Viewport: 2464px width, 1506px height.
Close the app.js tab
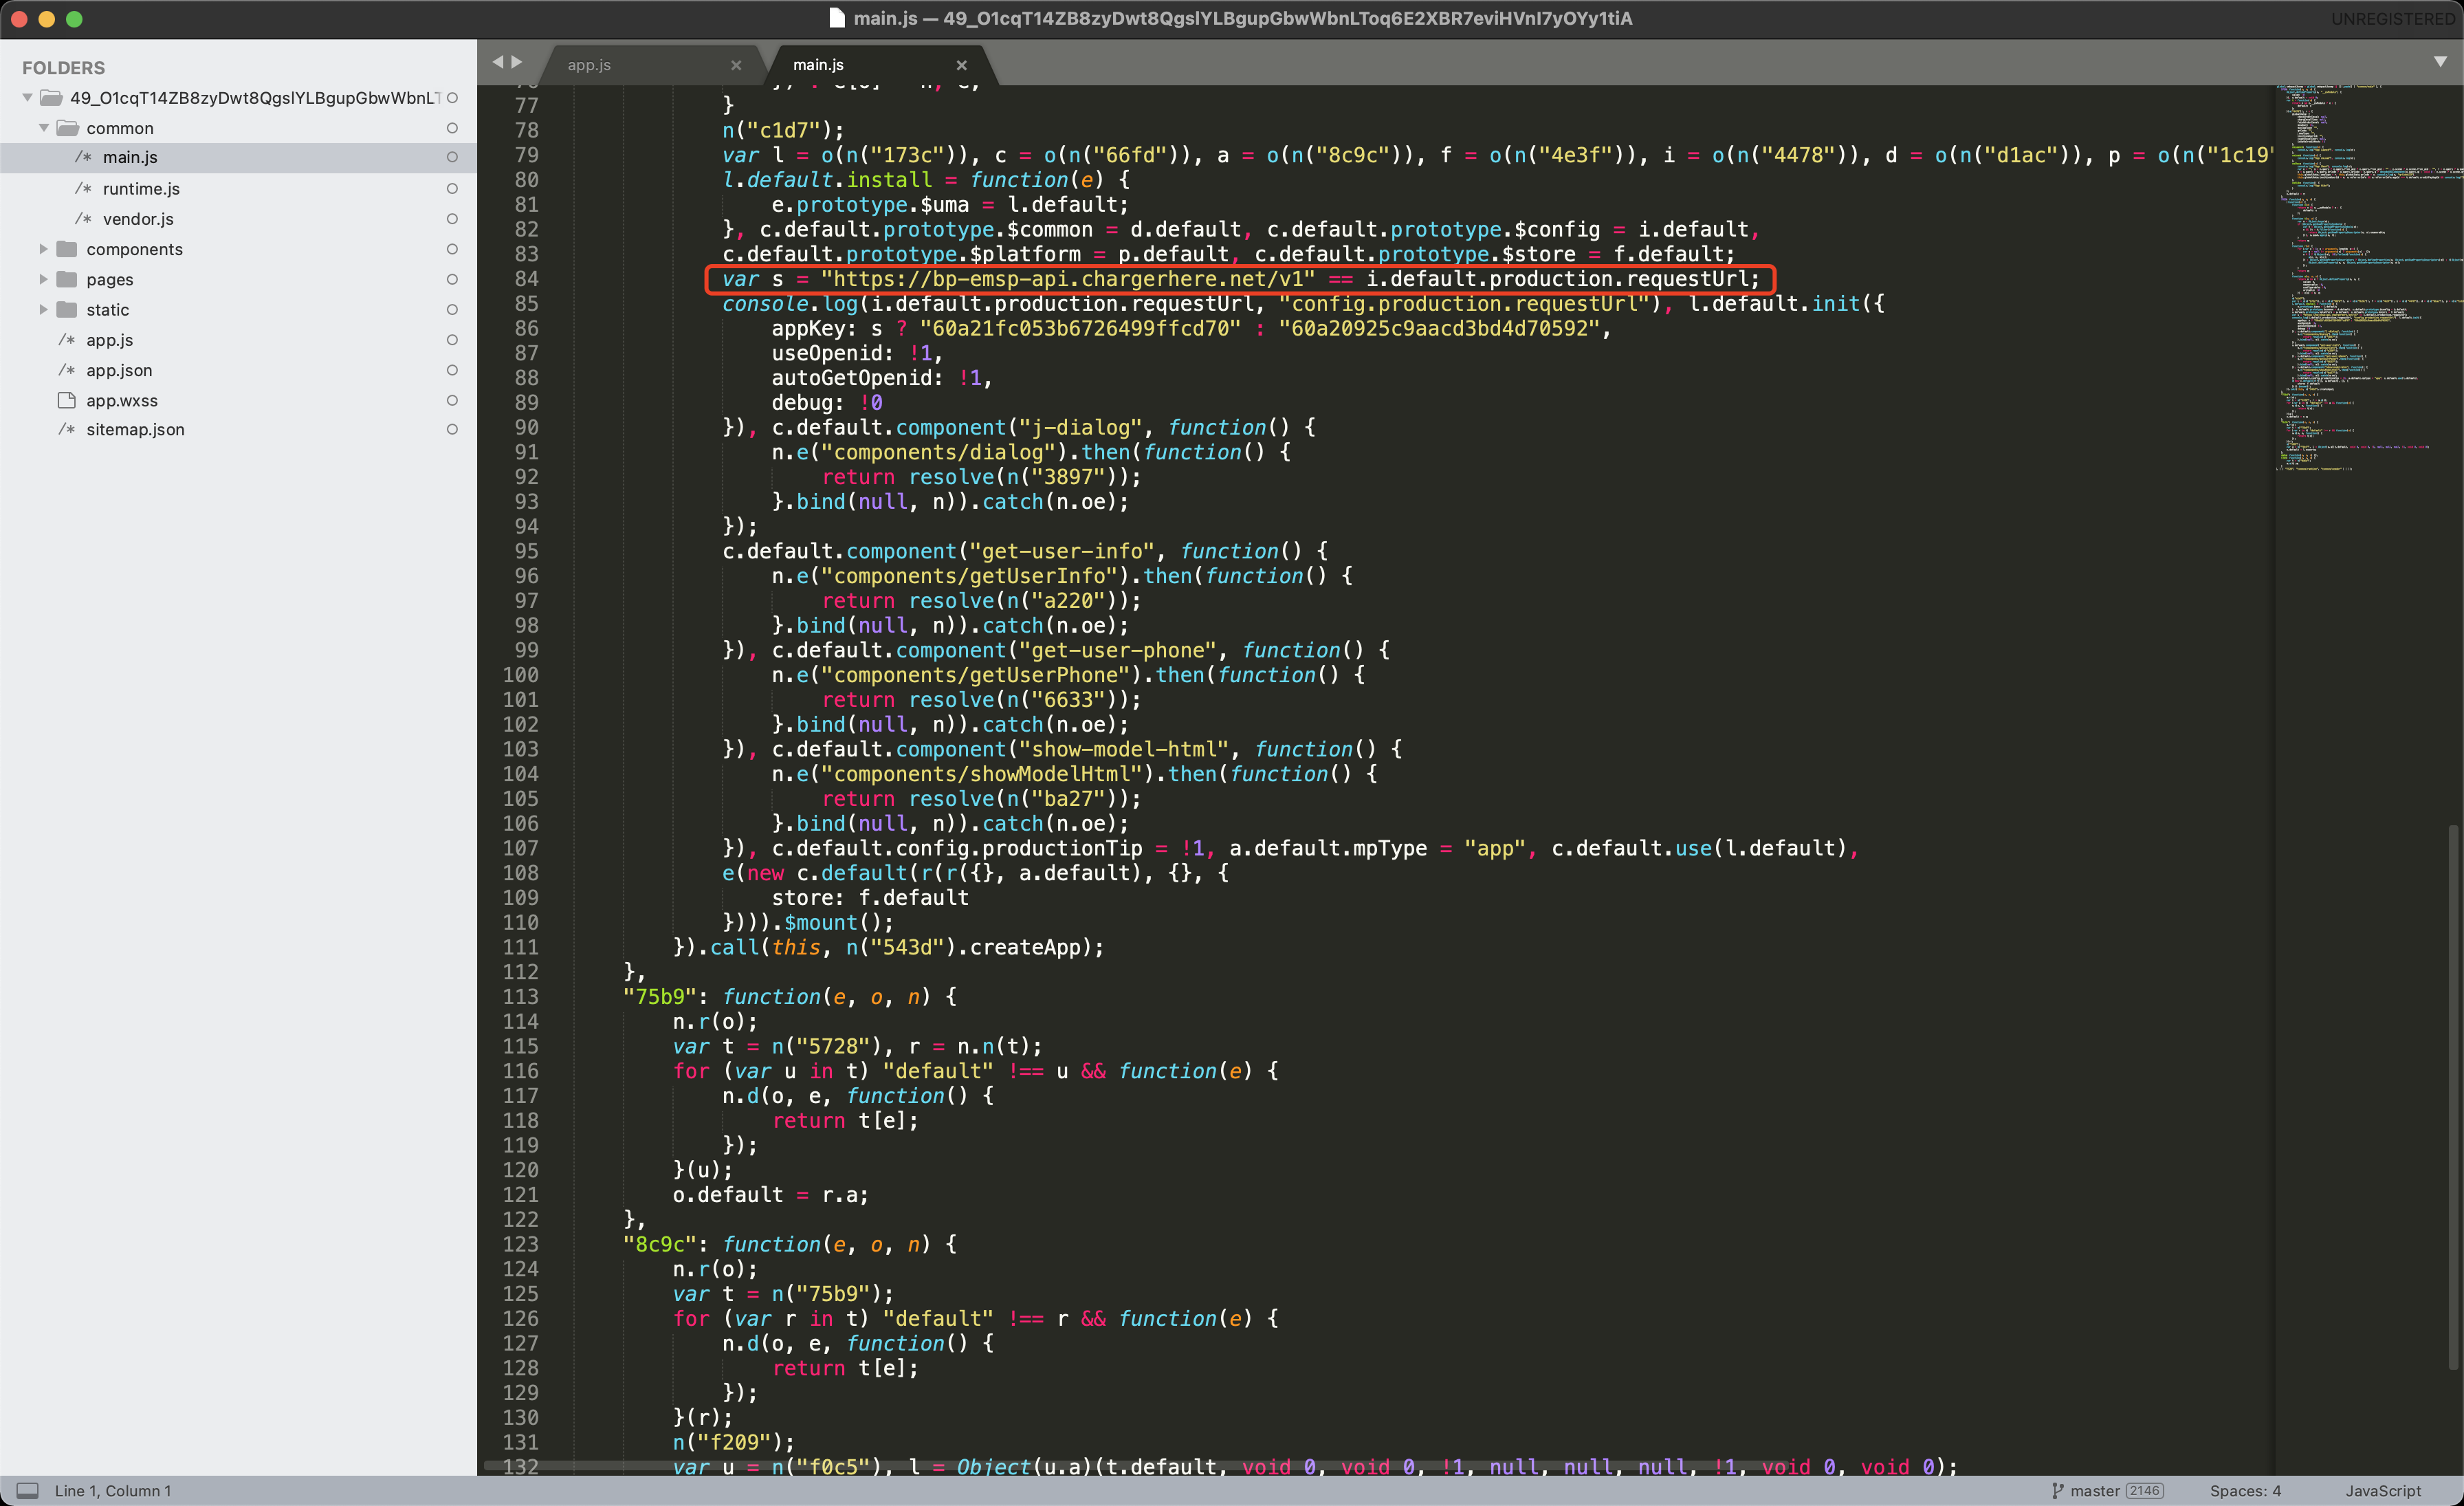[x=736, y=65]
